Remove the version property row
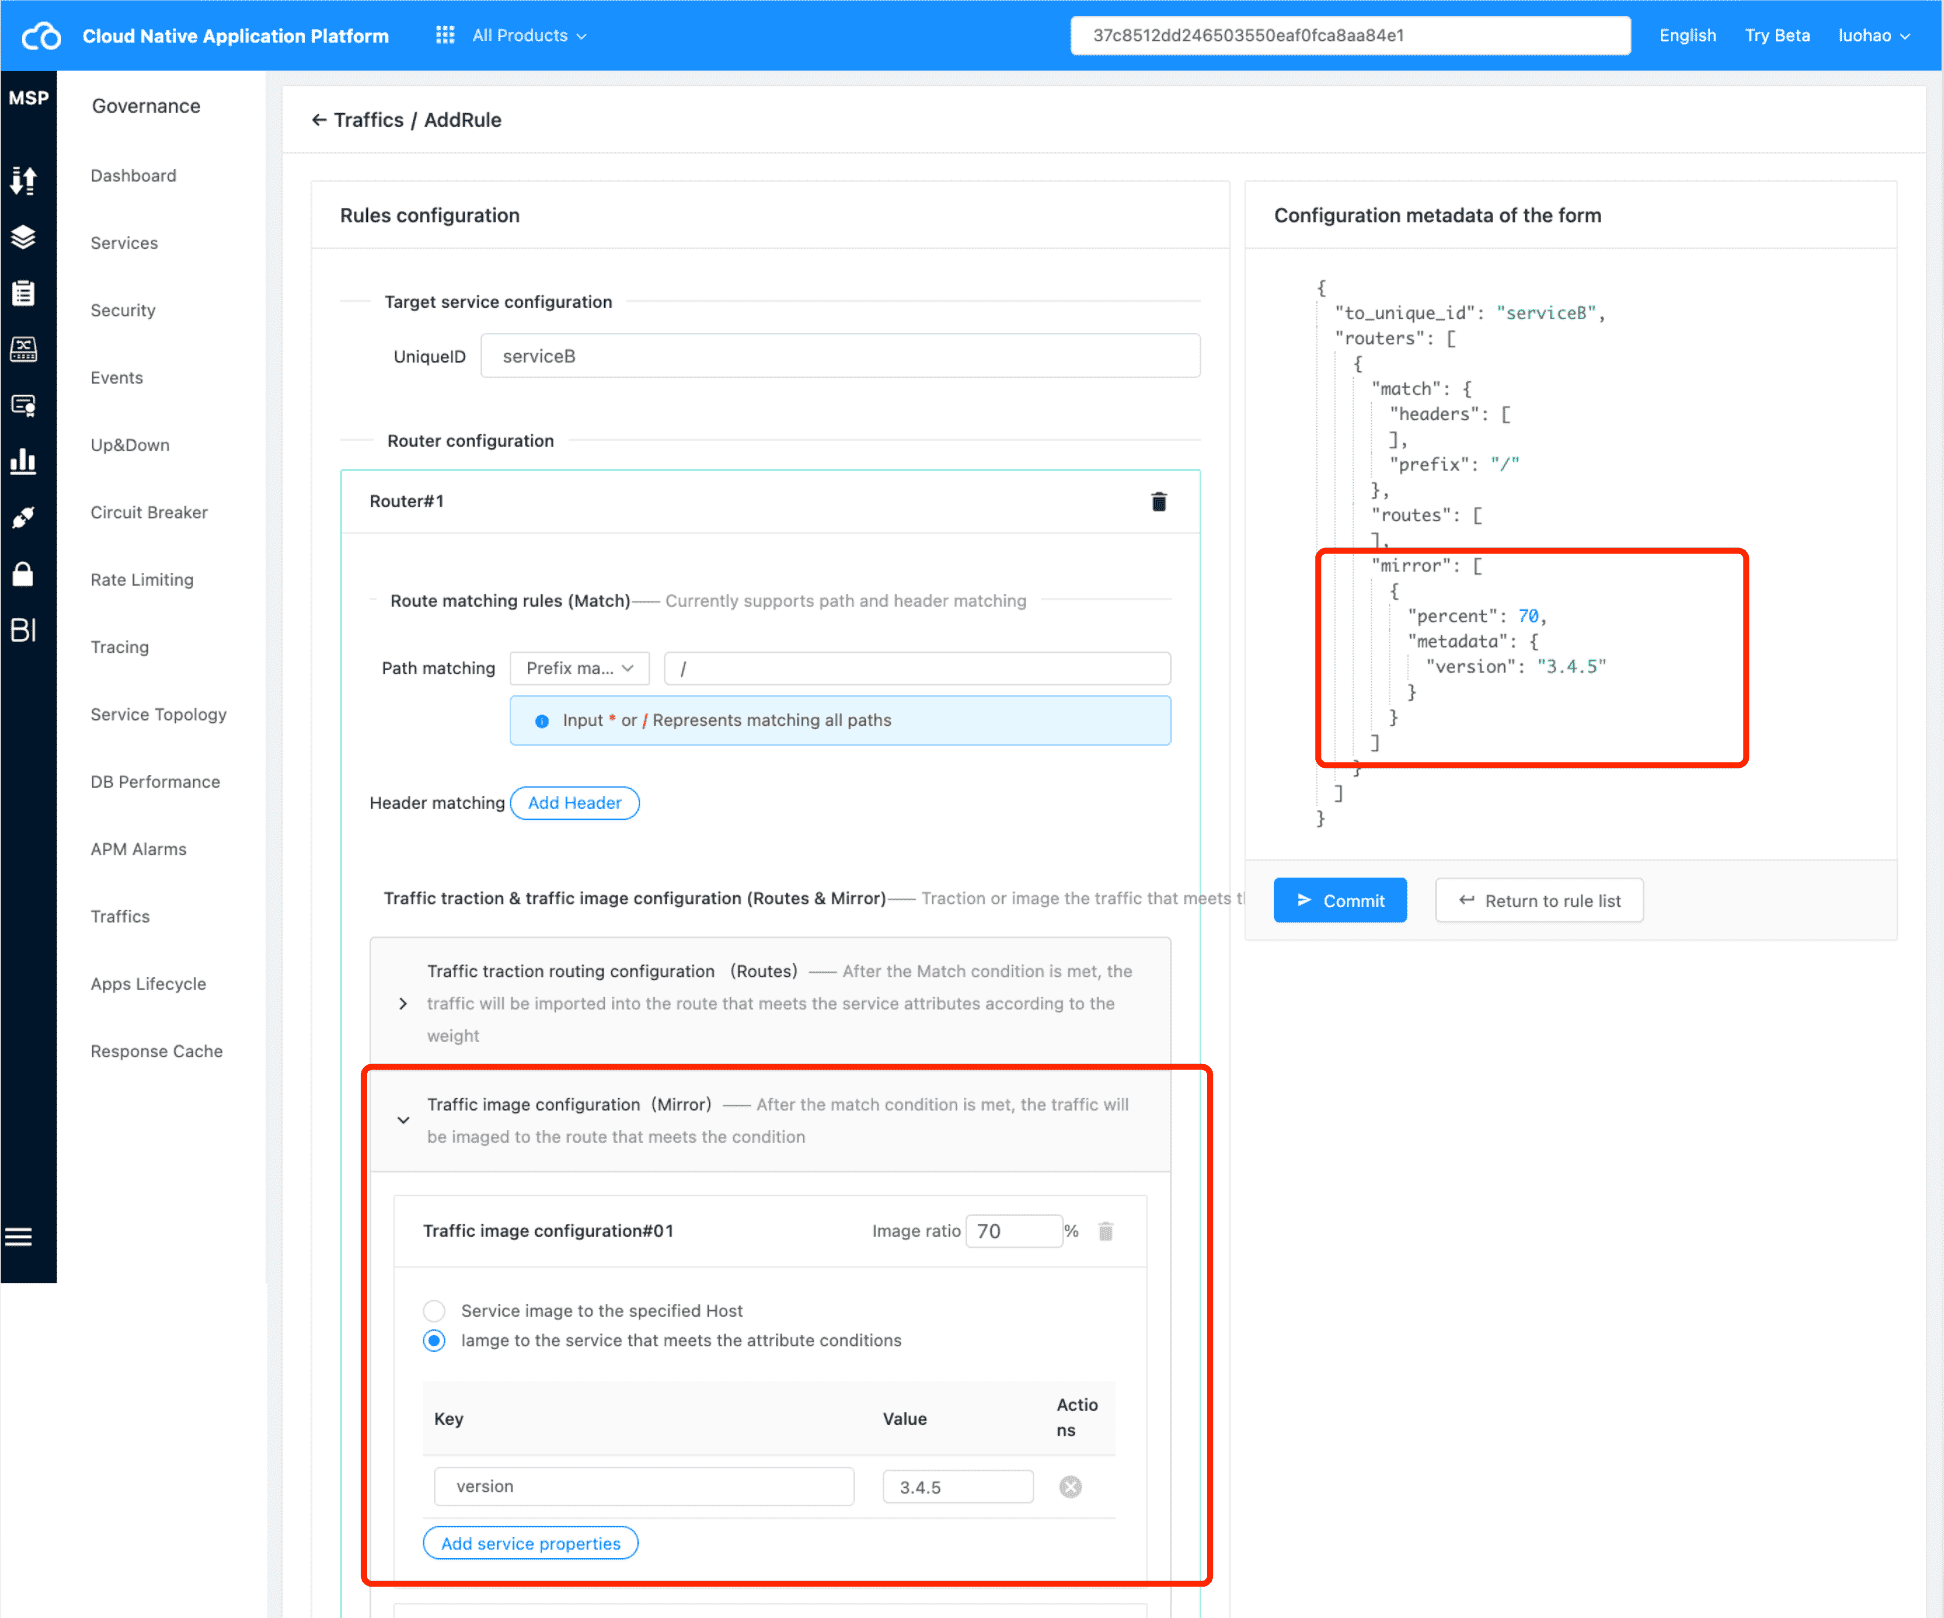 tap(1071, 1487)
